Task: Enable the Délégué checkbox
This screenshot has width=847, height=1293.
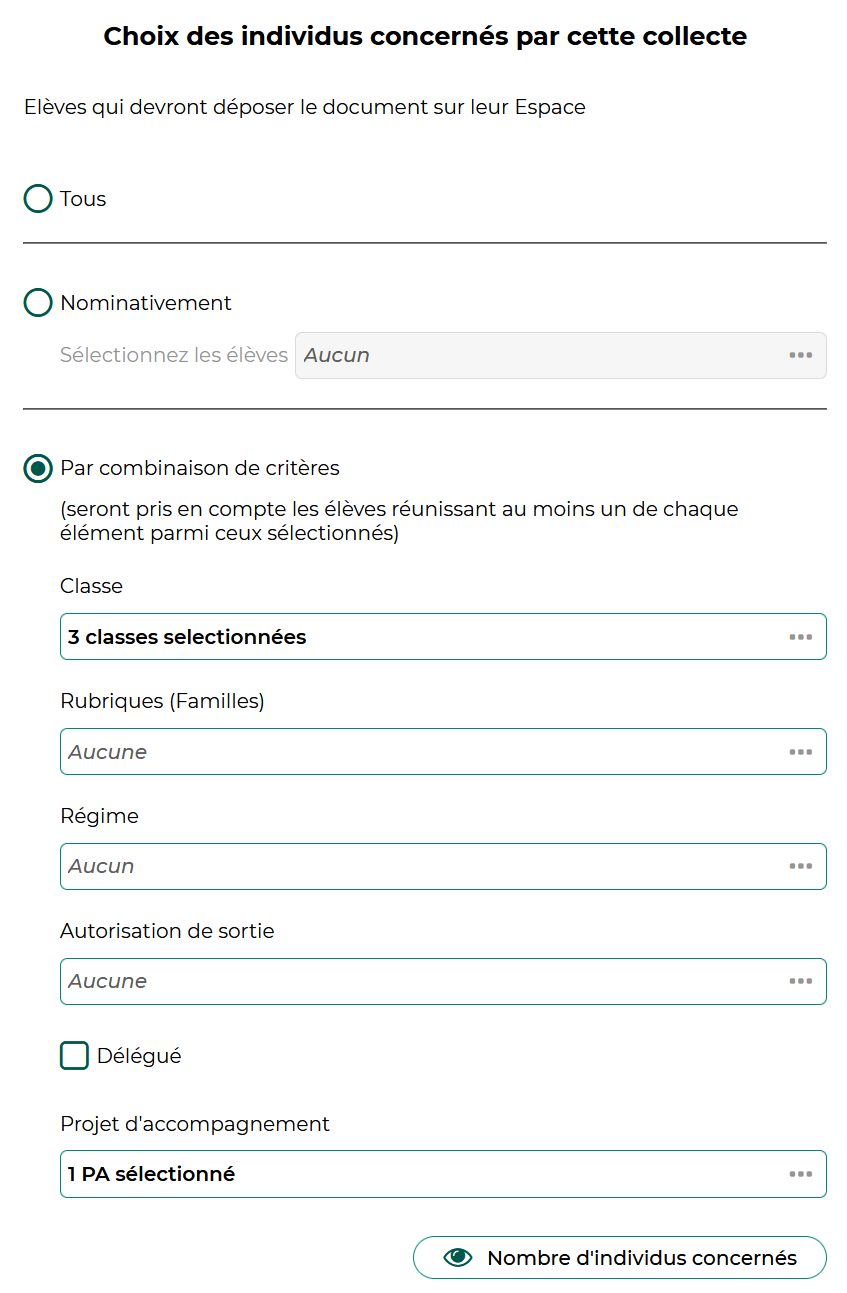Action: click(74, 1056)
